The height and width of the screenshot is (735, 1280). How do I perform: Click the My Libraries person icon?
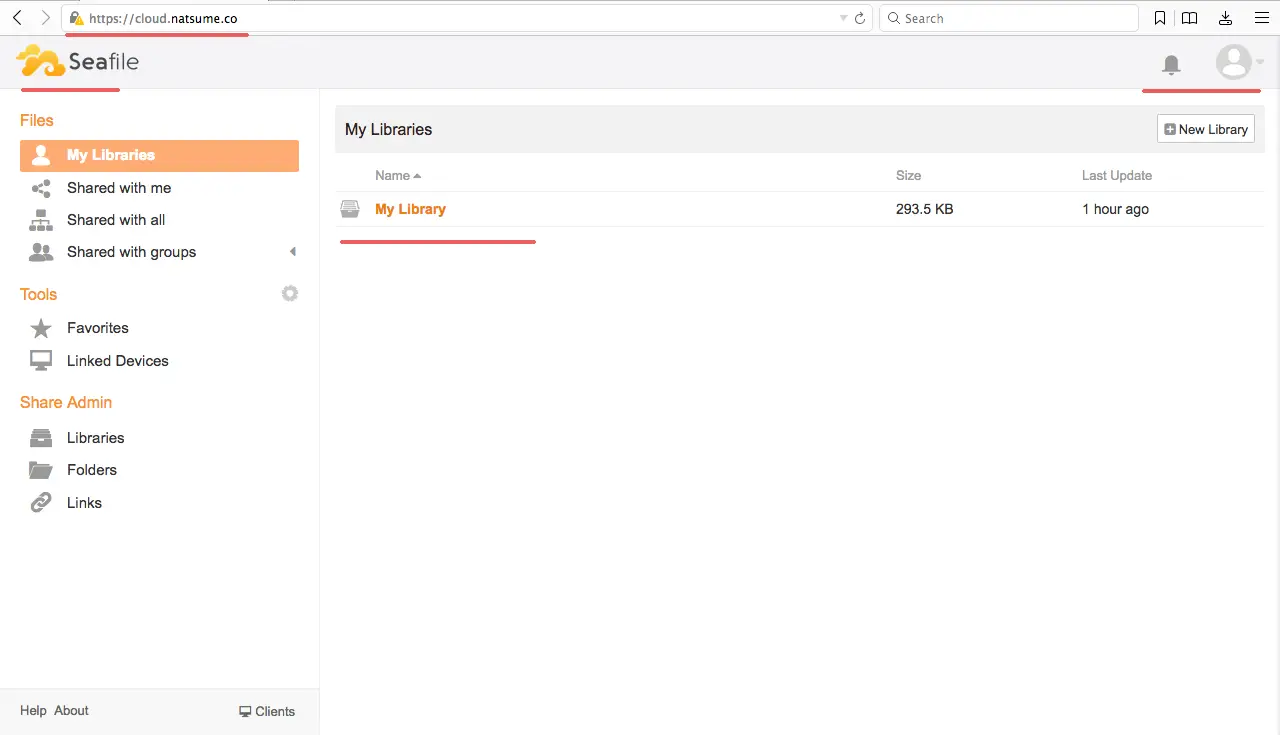(x=41, y=155)
